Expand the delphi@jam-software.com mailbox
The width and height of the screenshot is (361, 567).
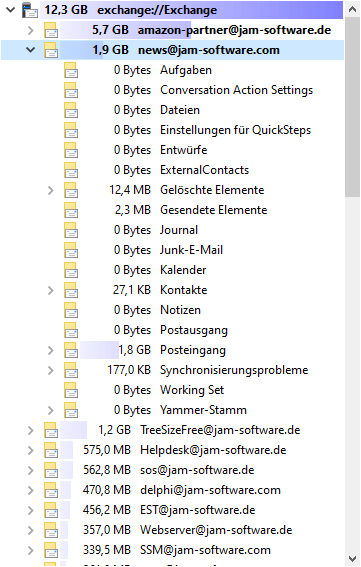click(x=31, y=490)
